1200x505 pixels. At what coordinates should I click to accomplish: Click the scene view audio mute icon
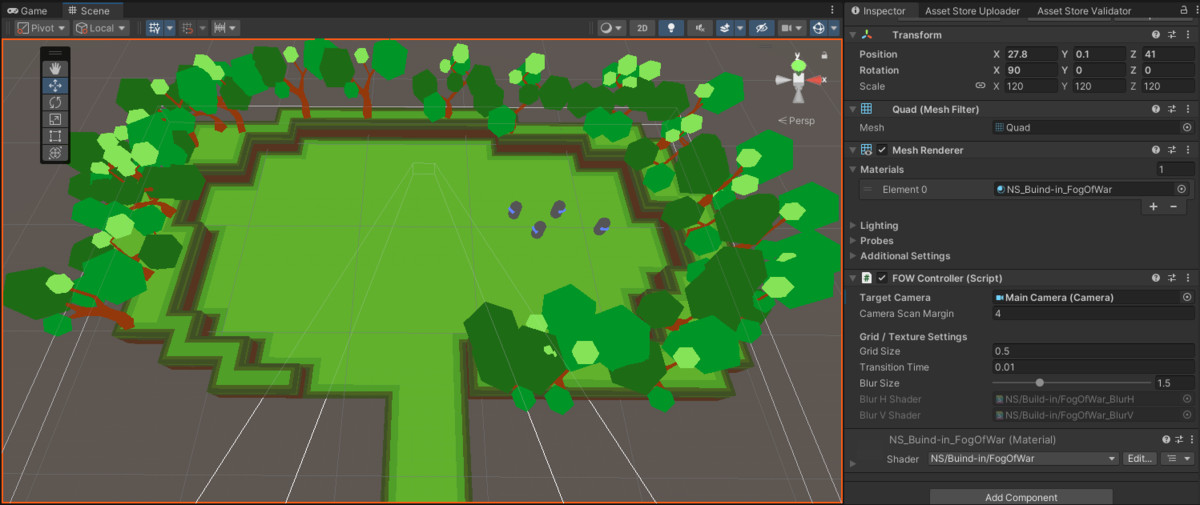click(x=699, y=28)
